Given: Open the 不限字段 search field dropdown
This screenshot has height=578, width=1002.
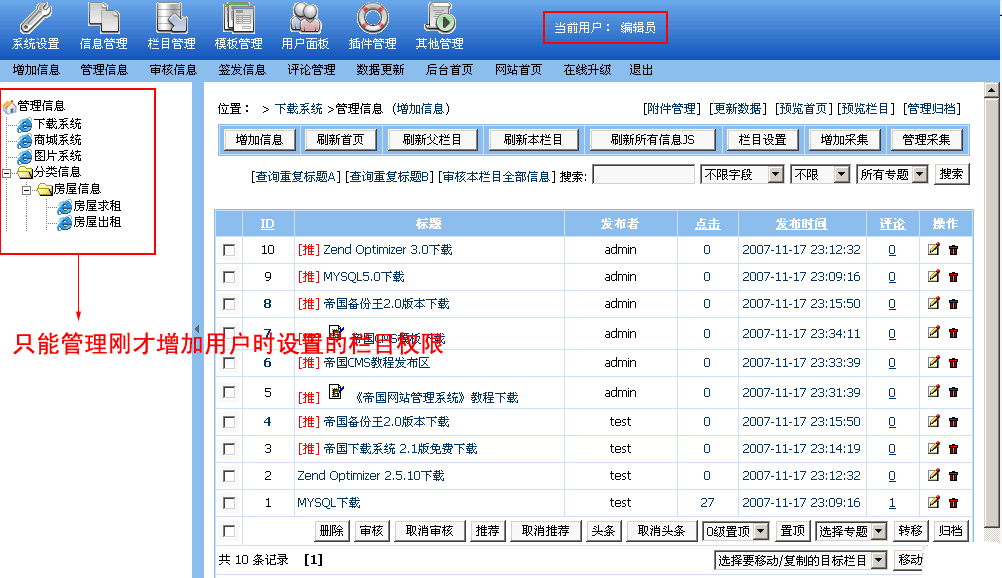Looking at the screenshot, I should pyautogui.click(x=742, y=174).
